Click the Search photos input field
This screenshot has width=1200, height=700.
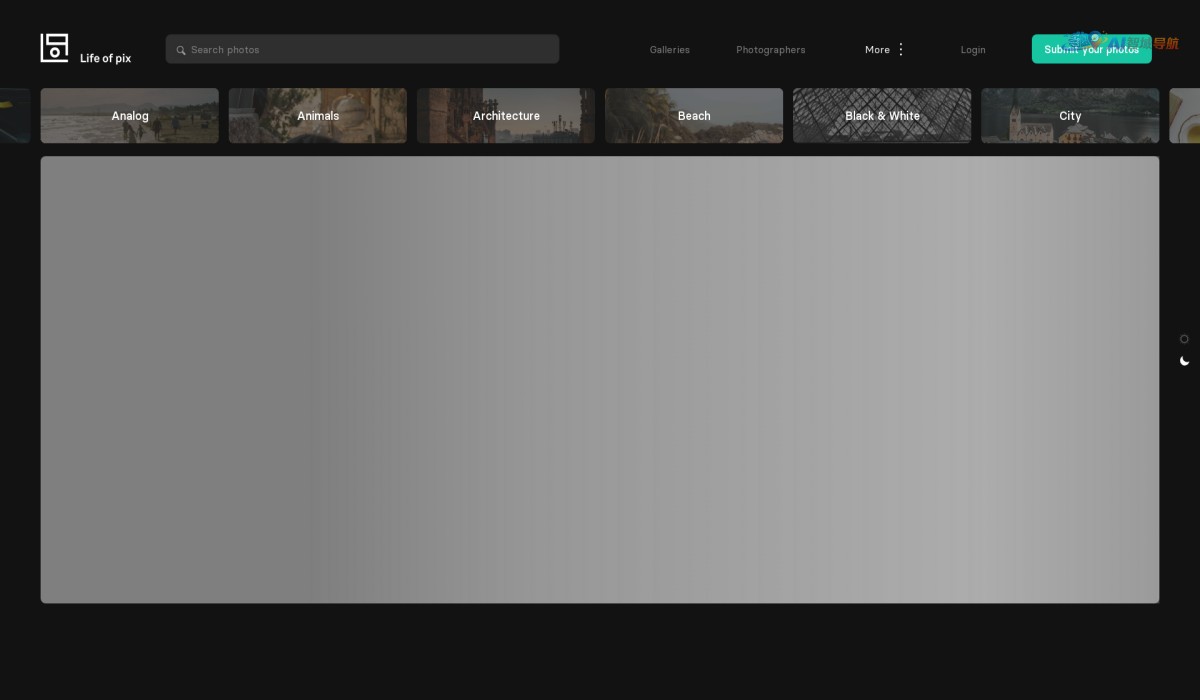point(370,49)
